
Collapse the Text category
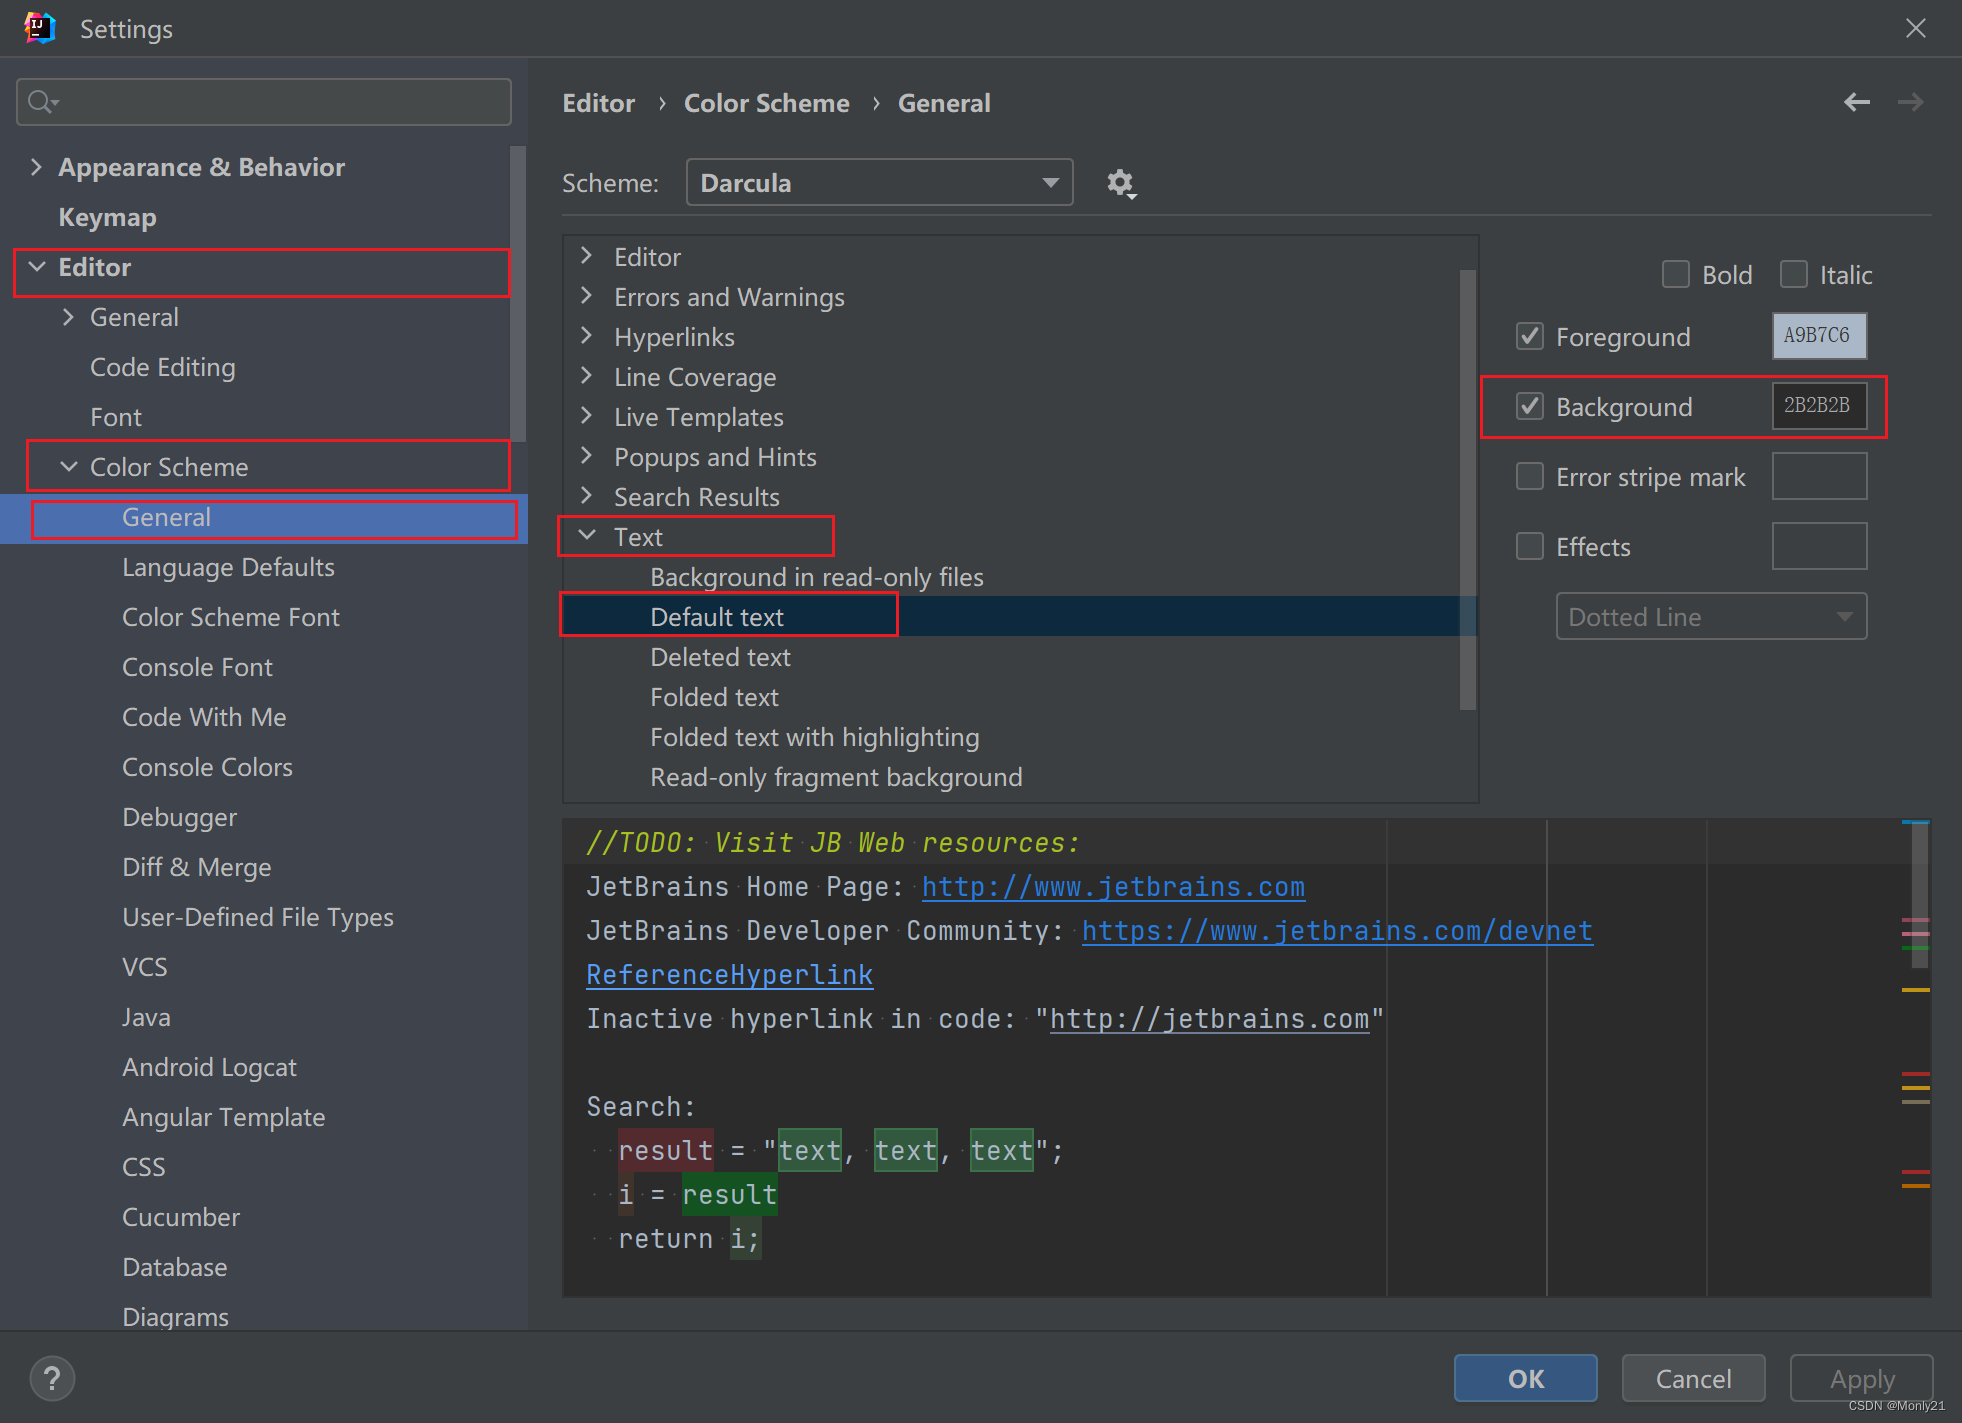[587, 536]
